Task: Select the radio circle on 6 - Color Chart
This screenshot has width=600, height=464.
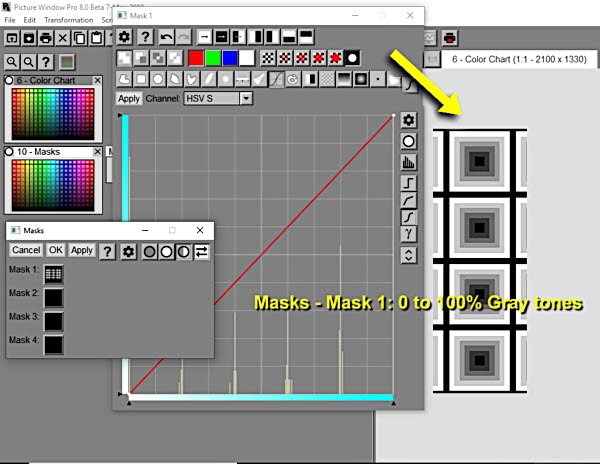Action: click(10, 80)
